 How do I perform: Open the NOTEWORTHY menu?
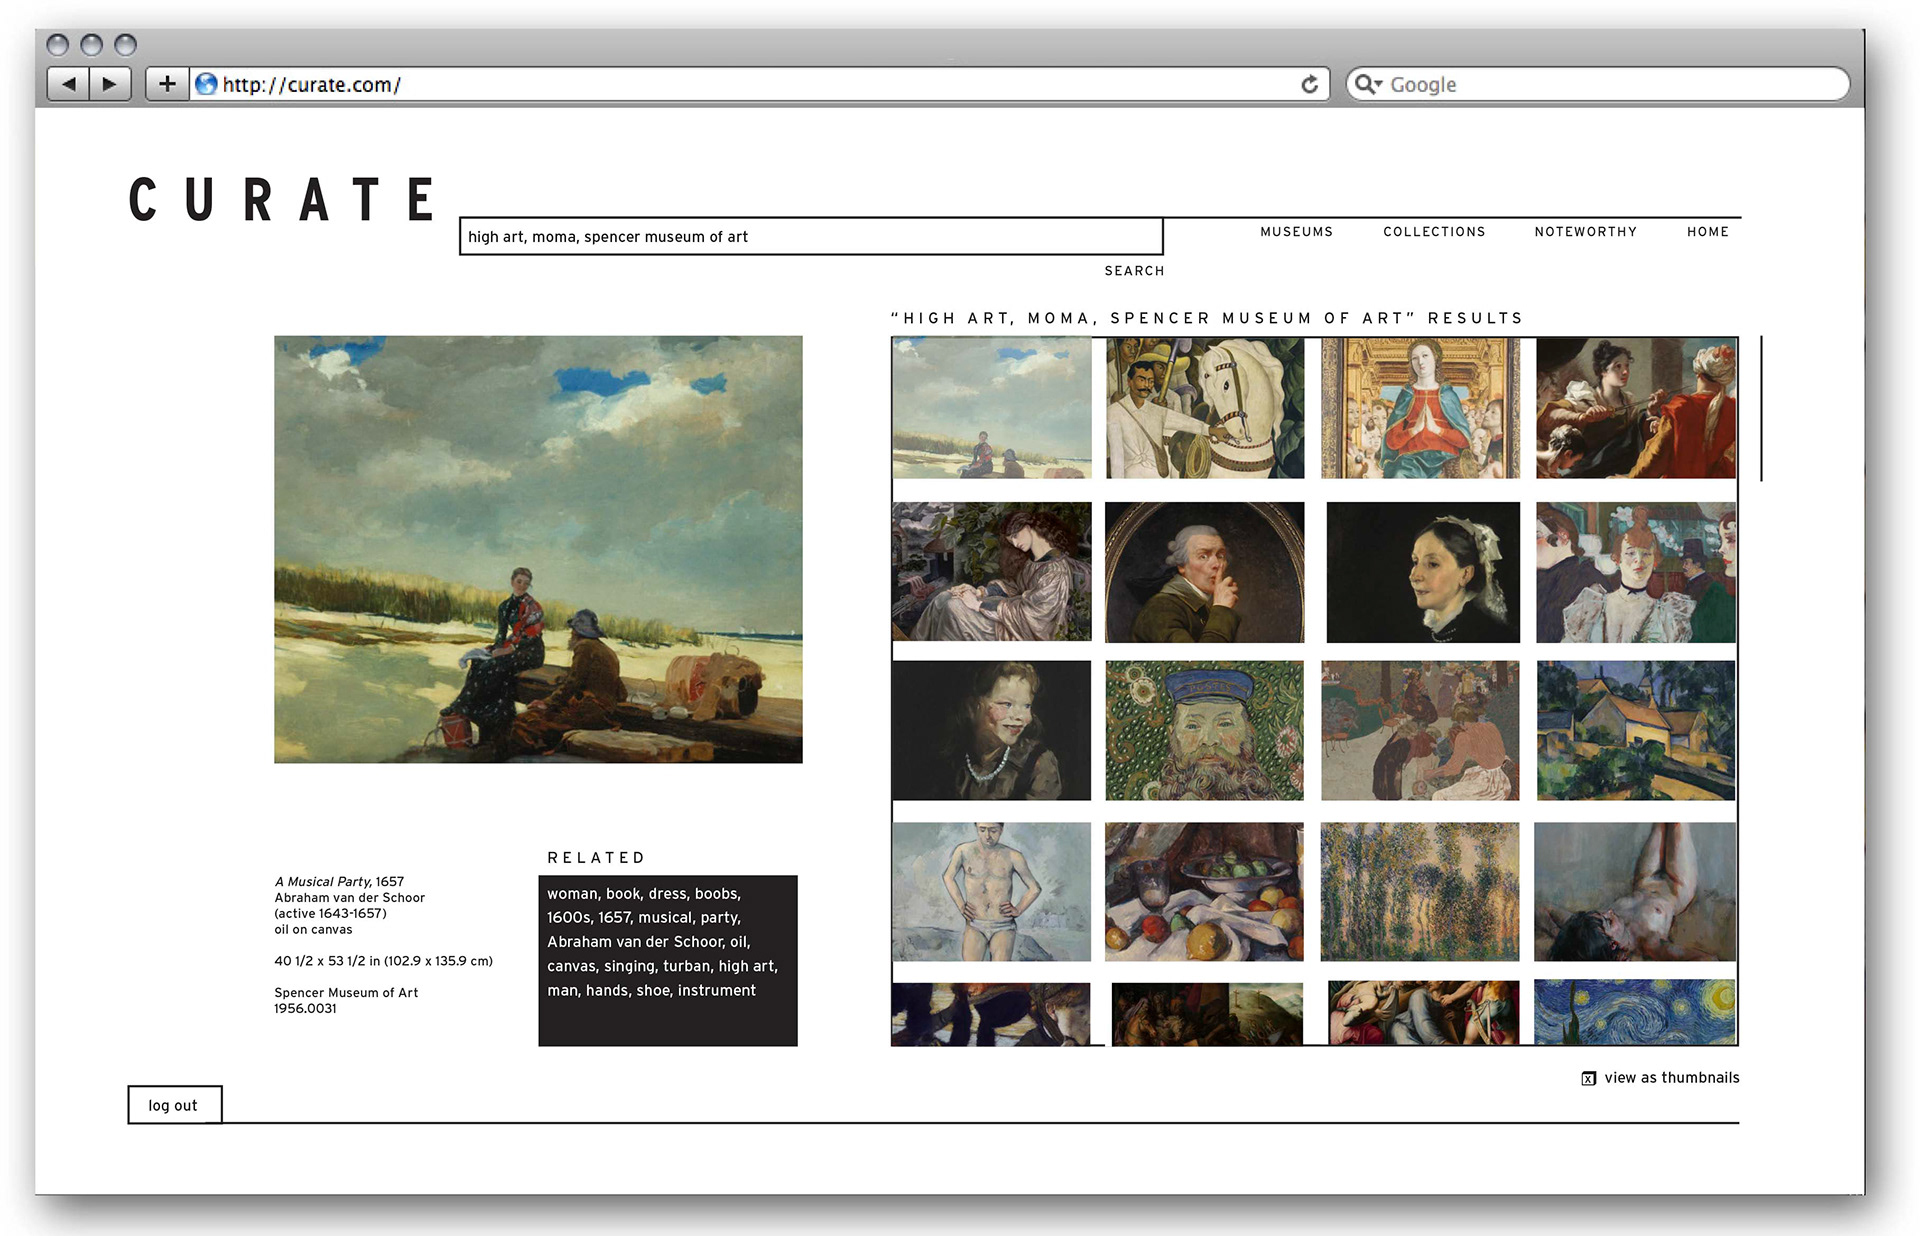(1586, 232)
